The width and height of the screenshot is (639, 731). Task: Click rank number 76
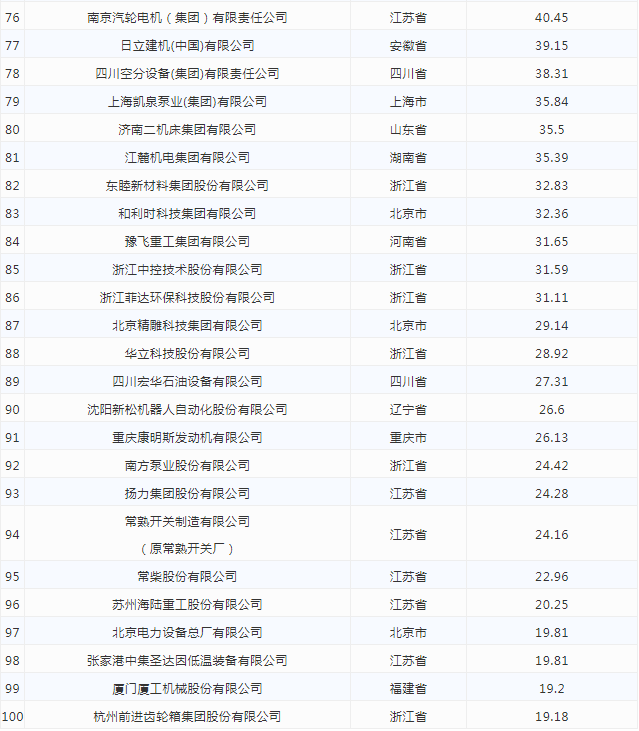tap(12, 18)
